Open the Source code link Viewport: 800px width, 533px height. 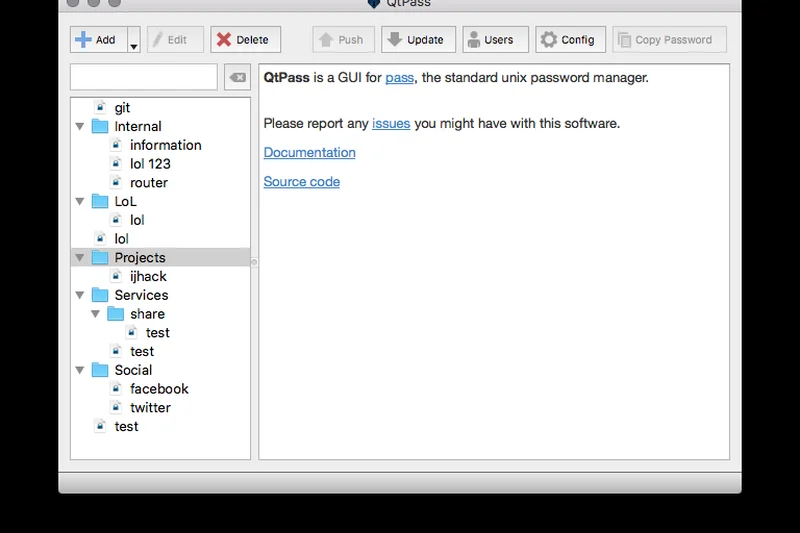coord(301,182)
